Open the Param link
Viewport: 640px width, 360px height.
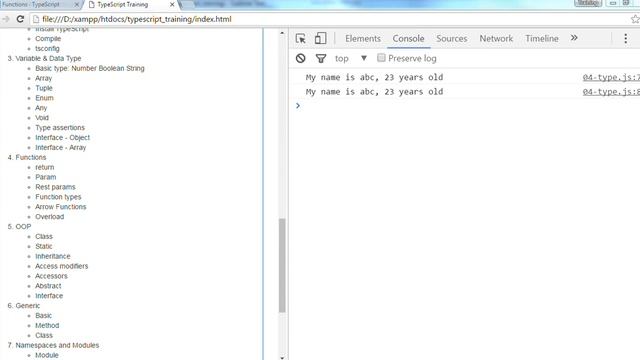[45, 177]
